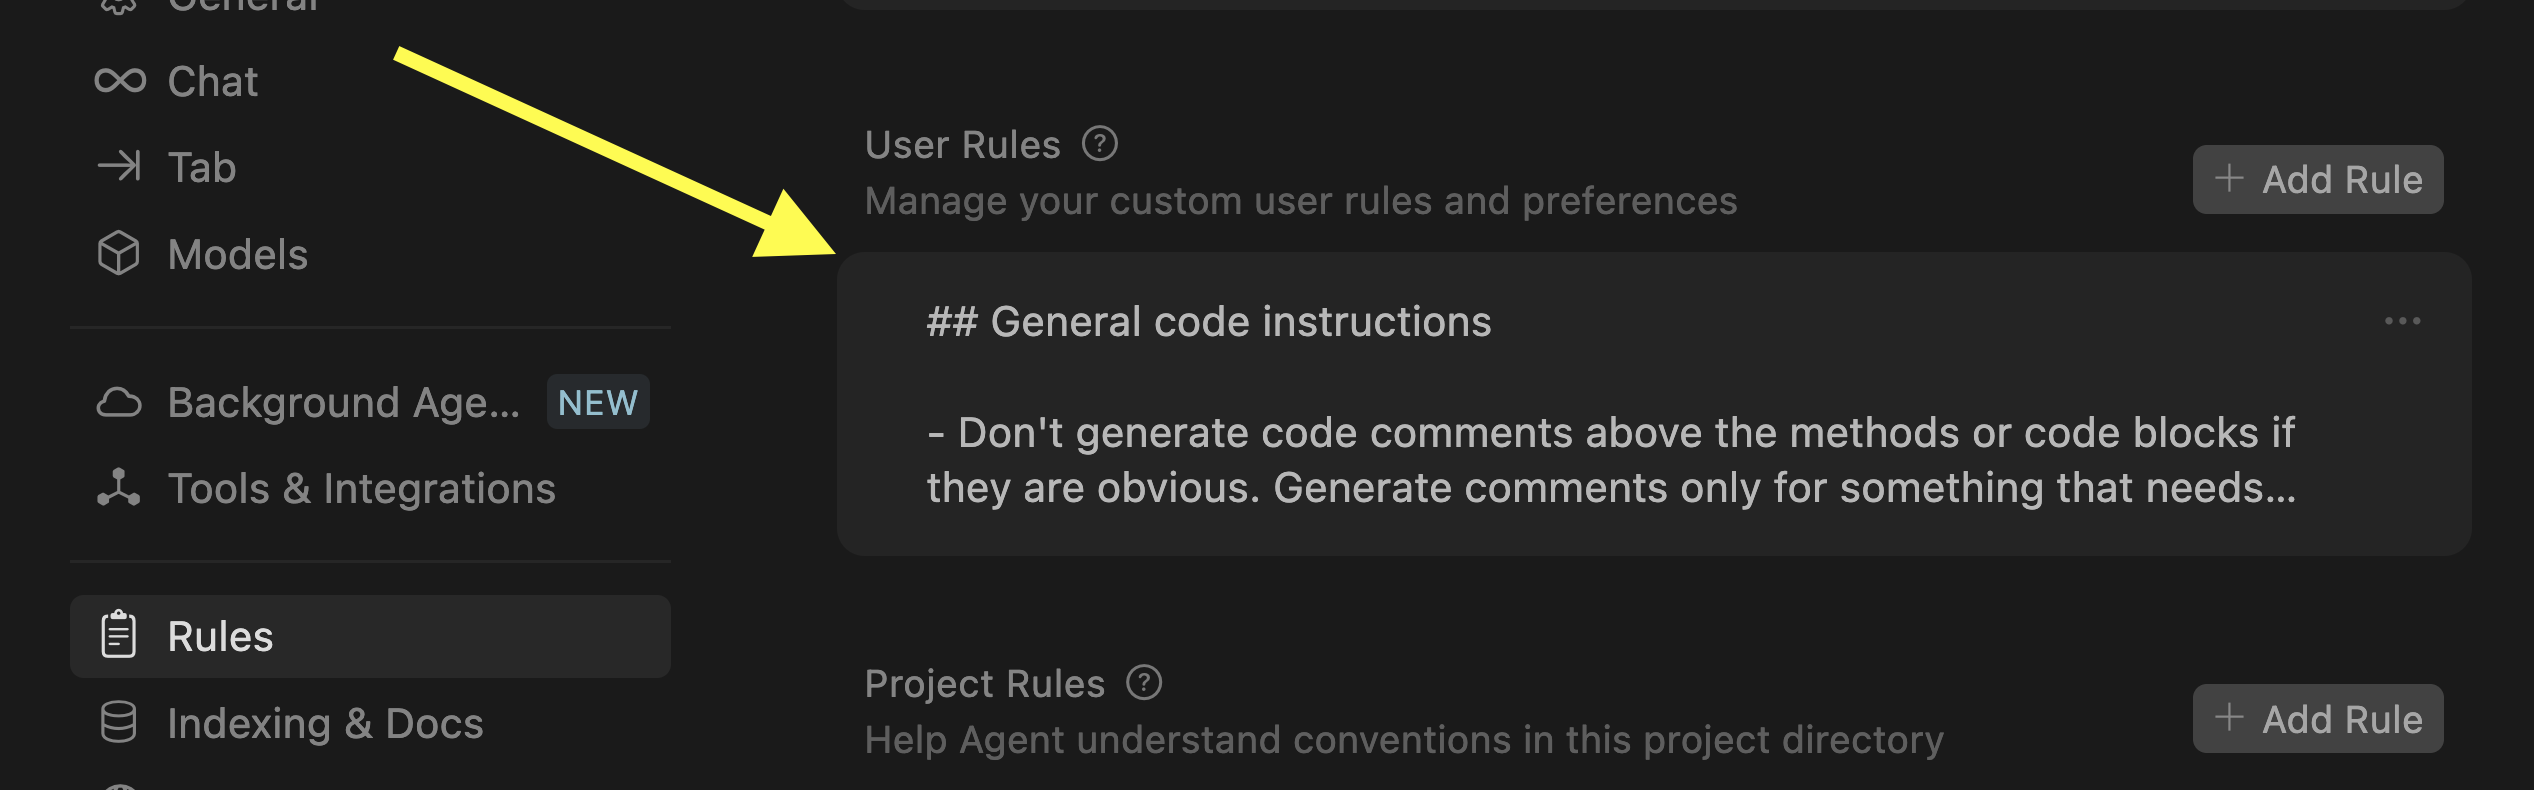
Task: Click the clipboard icon beside Rules
Action: coord(119,635)
